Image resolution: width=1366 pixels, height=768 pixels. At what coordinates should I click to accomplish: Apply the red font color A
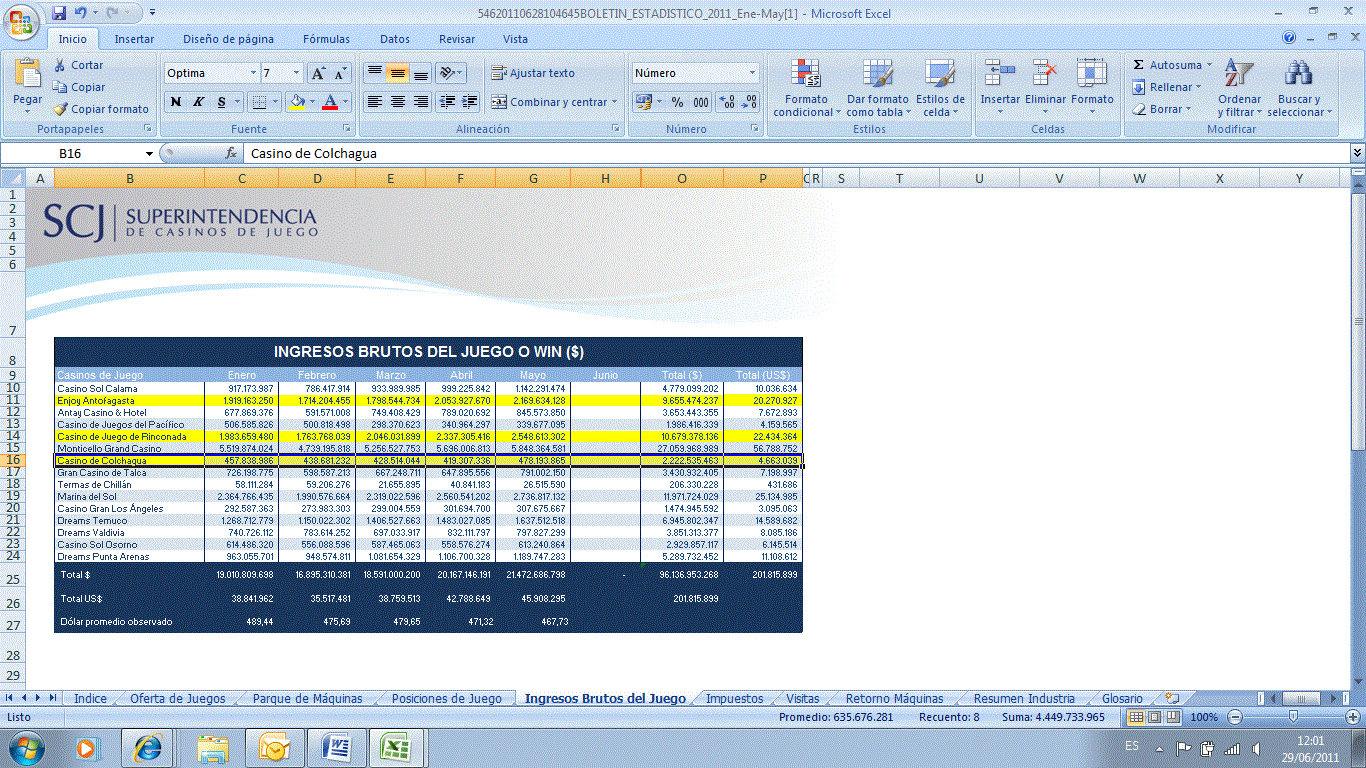click(330, 102)
